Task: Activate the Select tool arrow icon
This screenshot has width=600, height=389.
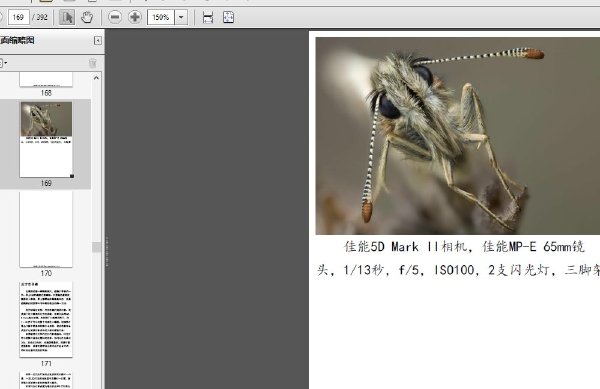Action: (67, 17)
